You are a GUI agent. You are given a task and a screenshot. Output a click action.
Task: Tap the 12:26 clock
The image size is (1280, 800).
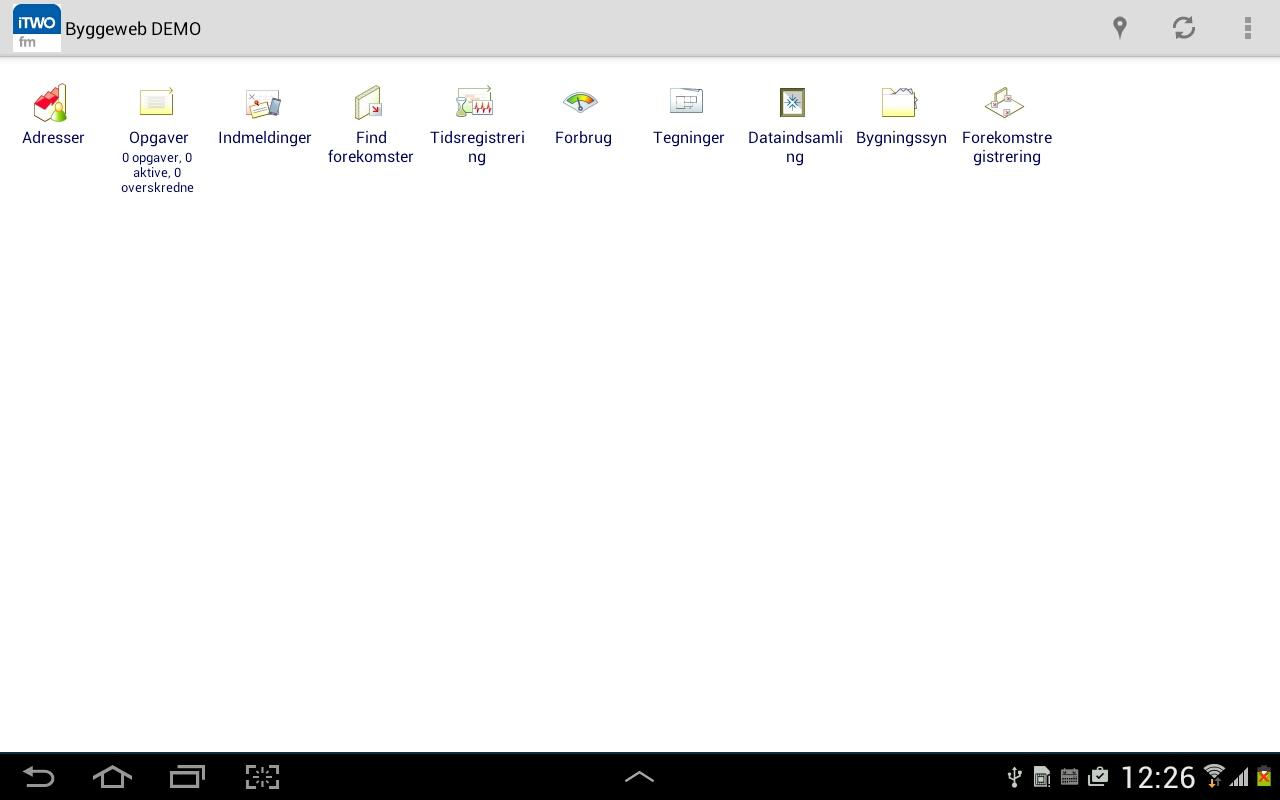(1158, 777)
